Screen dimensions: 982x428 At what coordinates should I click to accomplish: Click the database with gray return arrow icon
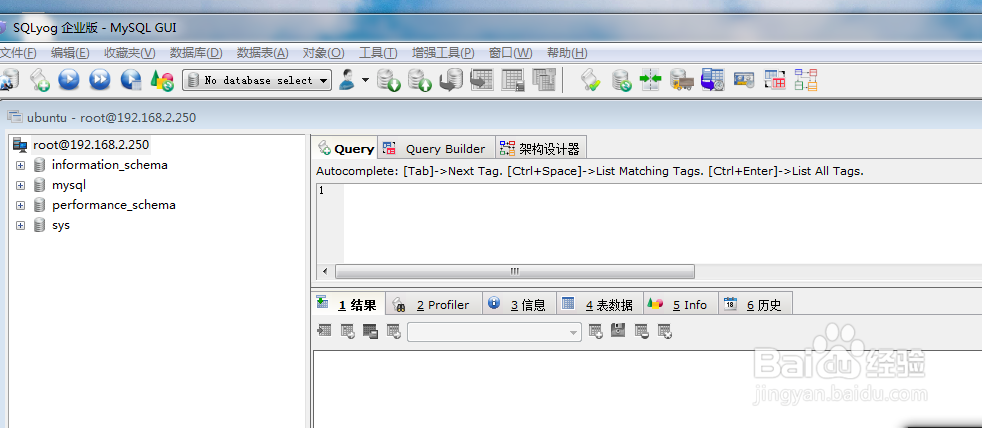[451, 80]
